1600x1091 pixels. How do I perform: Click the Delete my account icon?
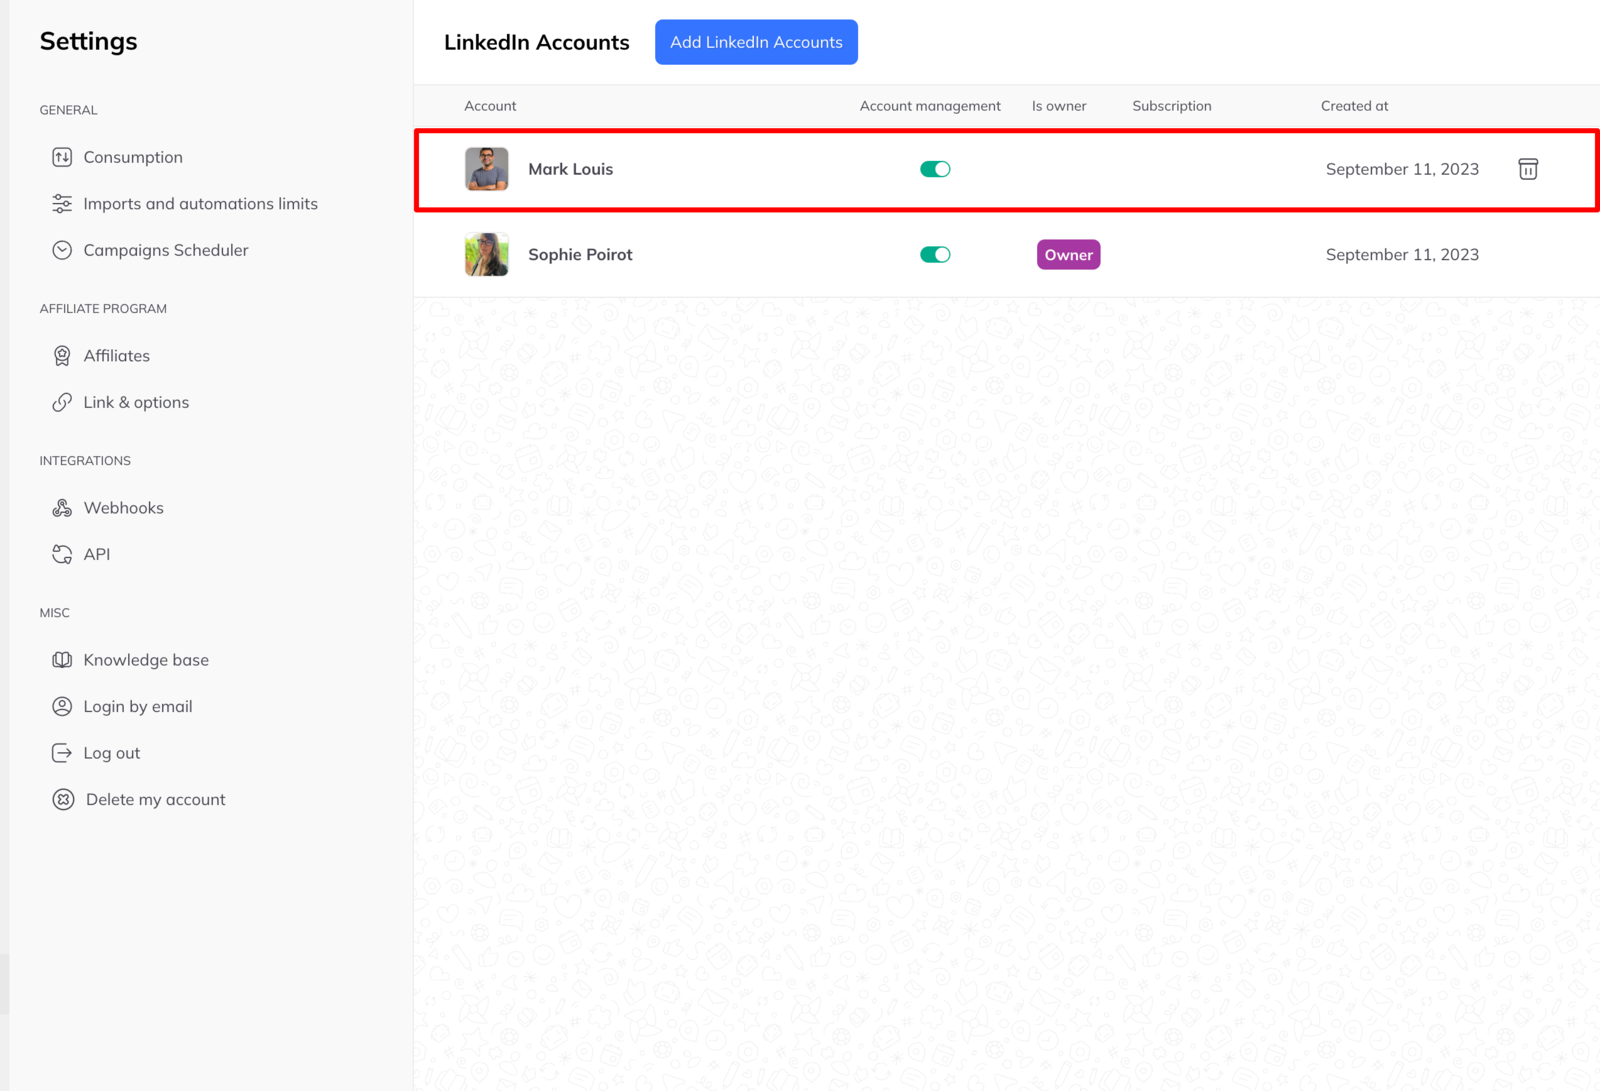coord(63,800)
